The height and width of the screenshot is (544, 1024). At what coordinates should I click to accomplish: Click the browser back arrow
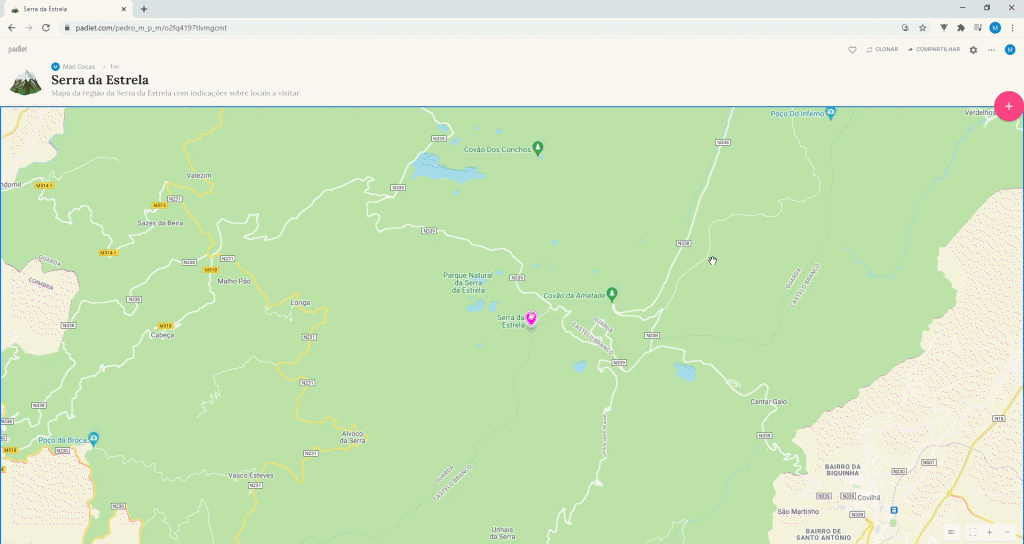point(12,28)
